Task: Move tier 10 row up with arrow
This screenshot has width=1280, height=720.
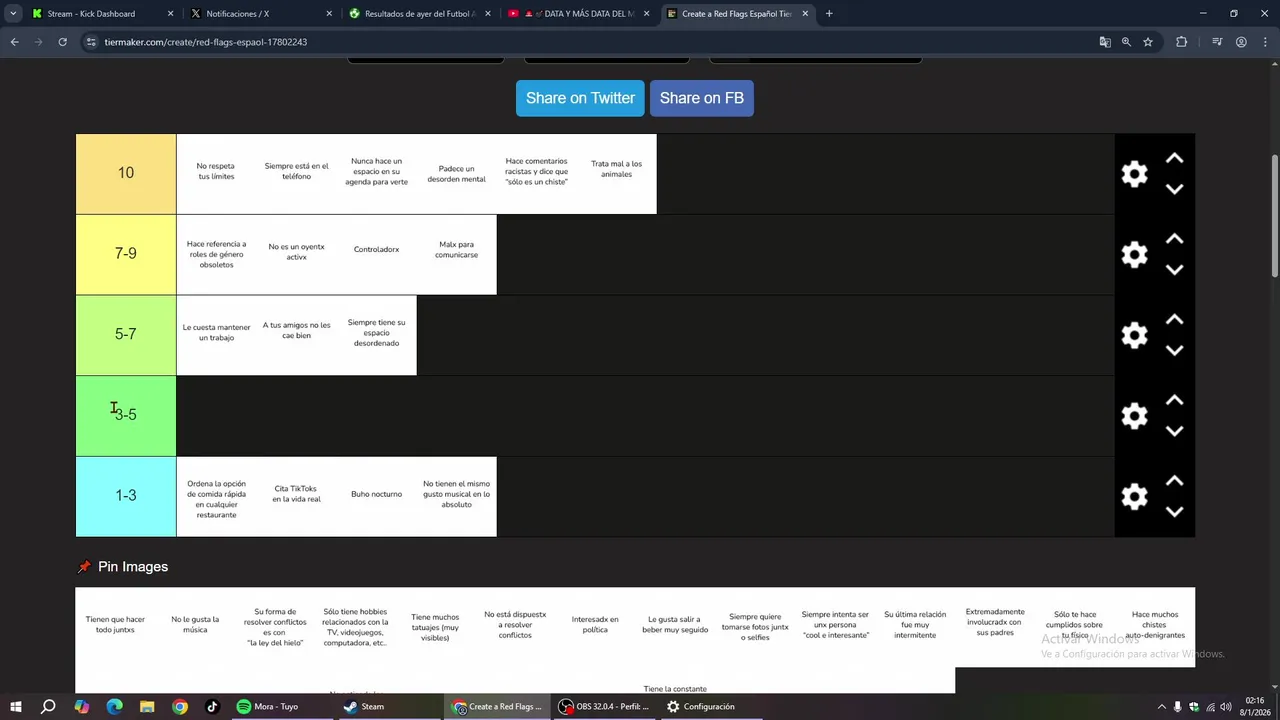Action: point(1174,158)
